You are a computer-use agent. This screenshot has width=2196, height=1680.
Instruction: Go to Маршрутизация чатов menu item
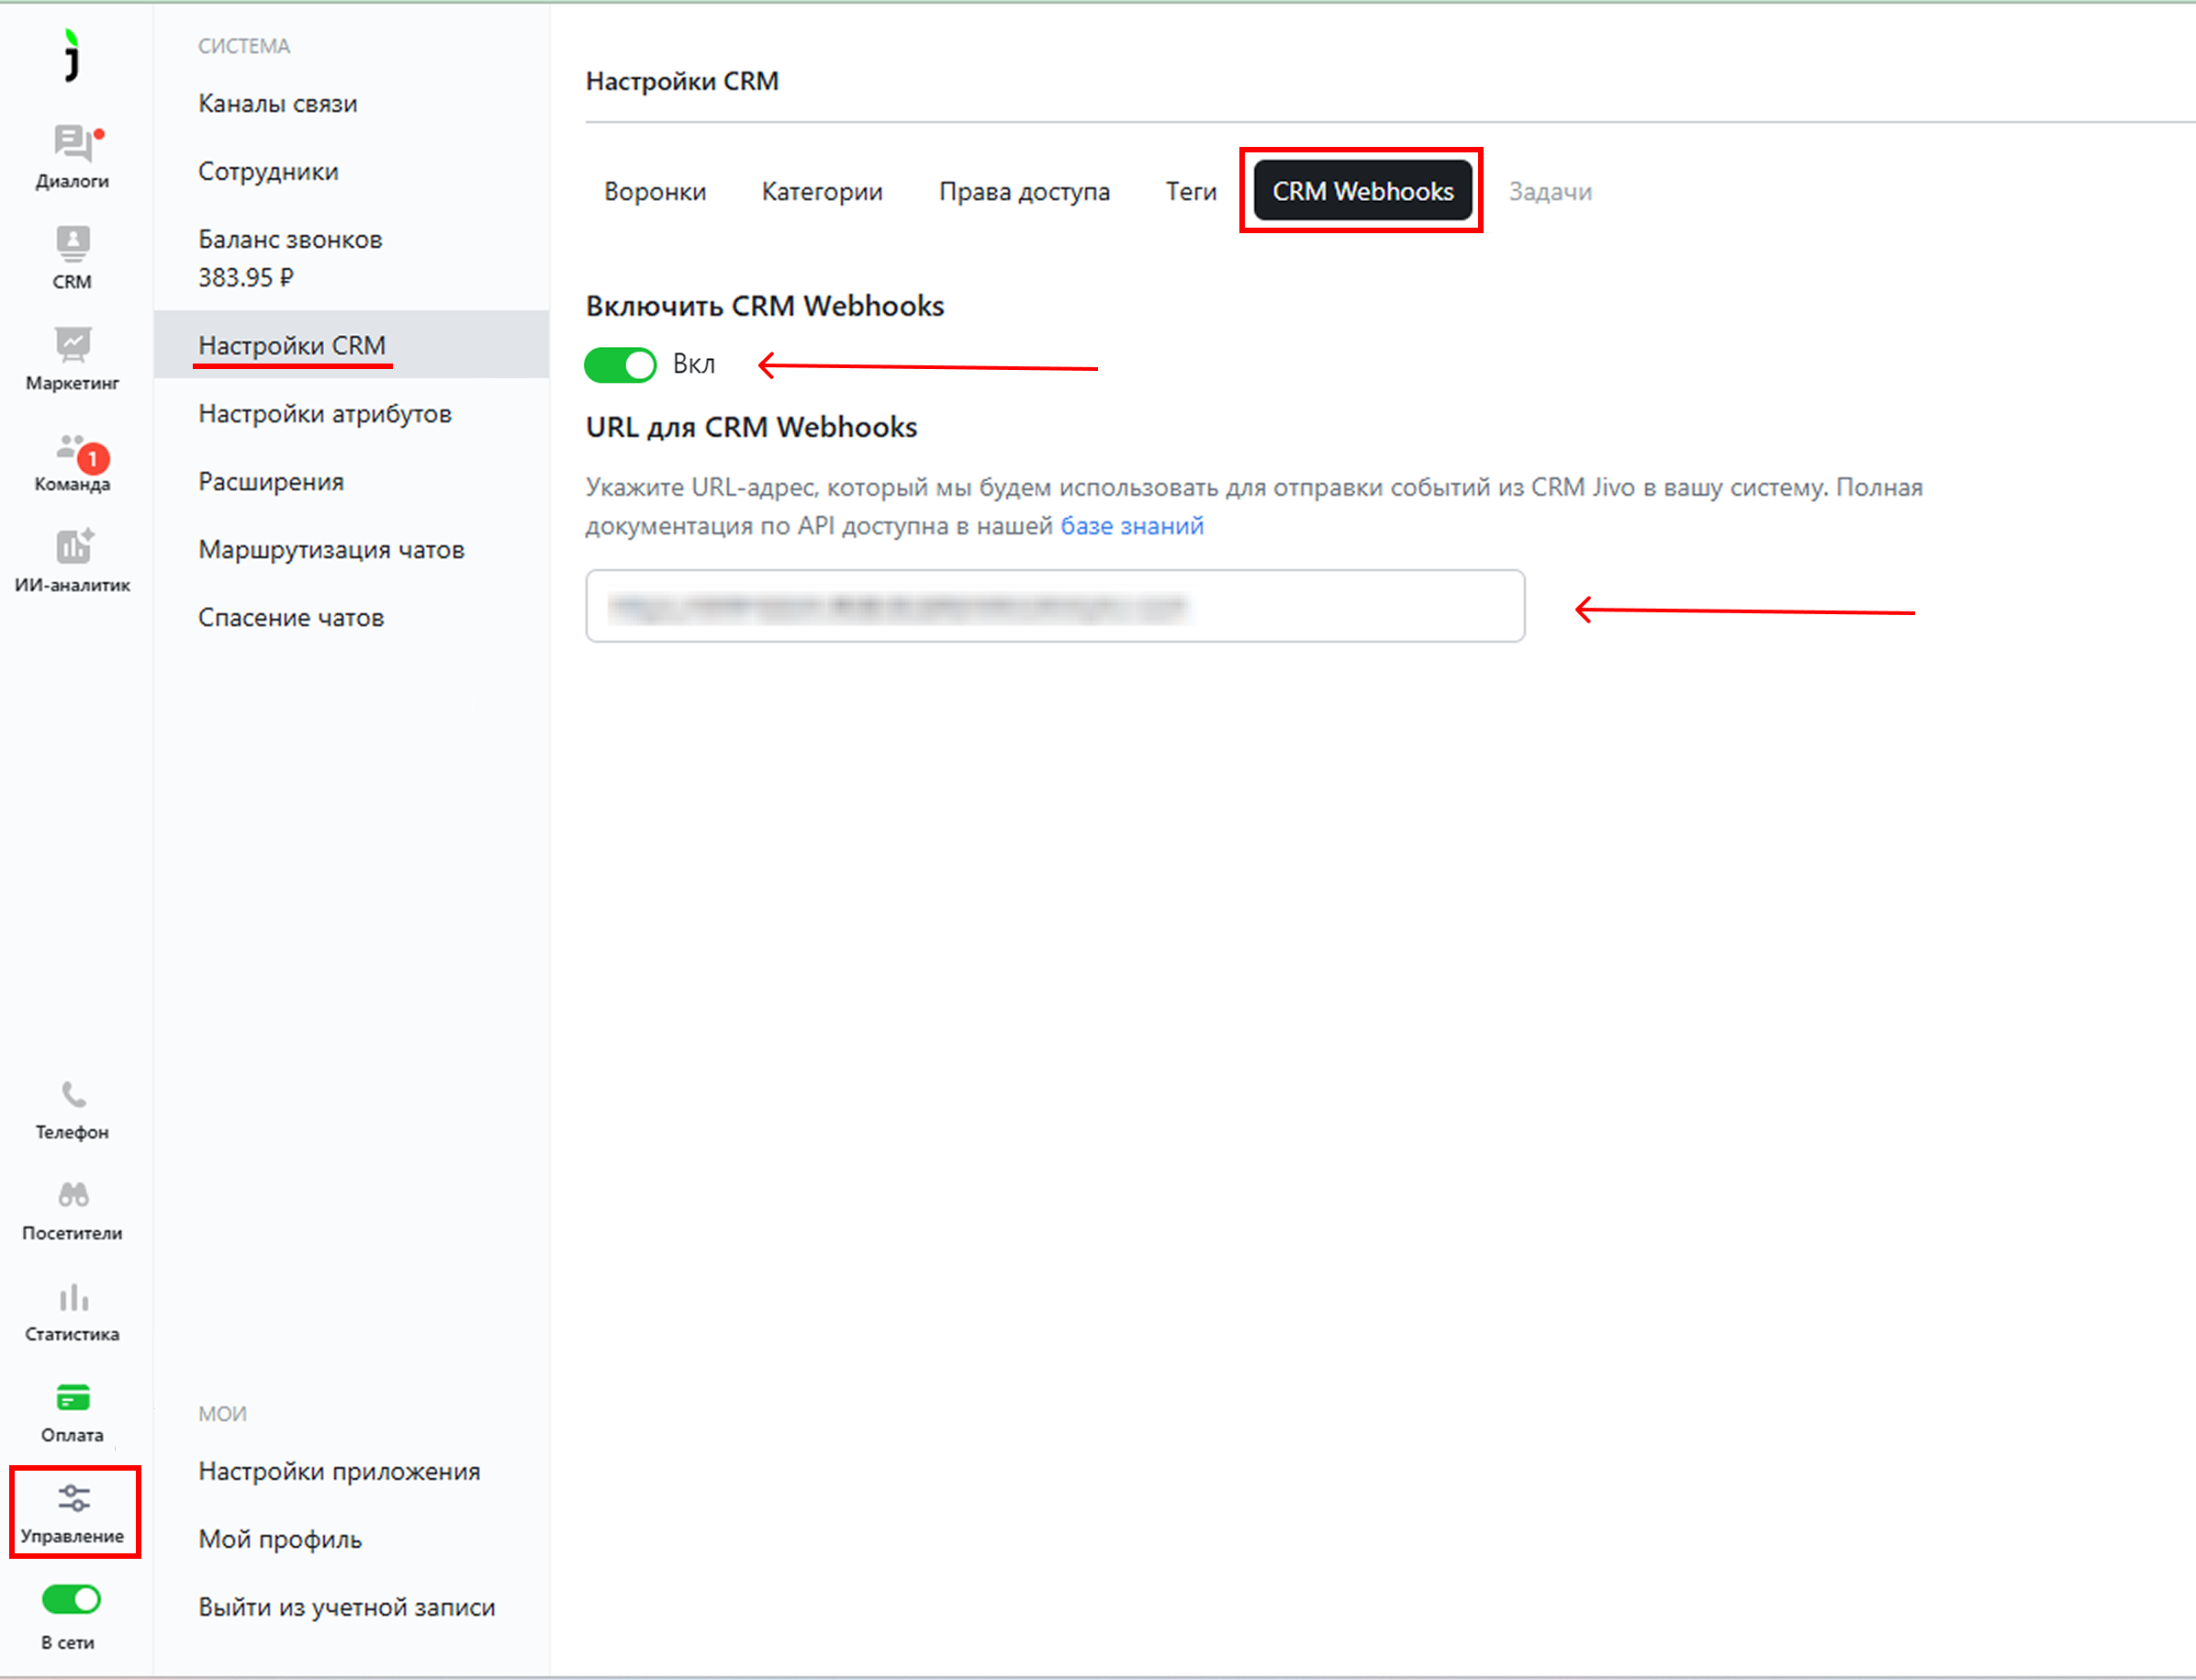click(x=331, y=550)
